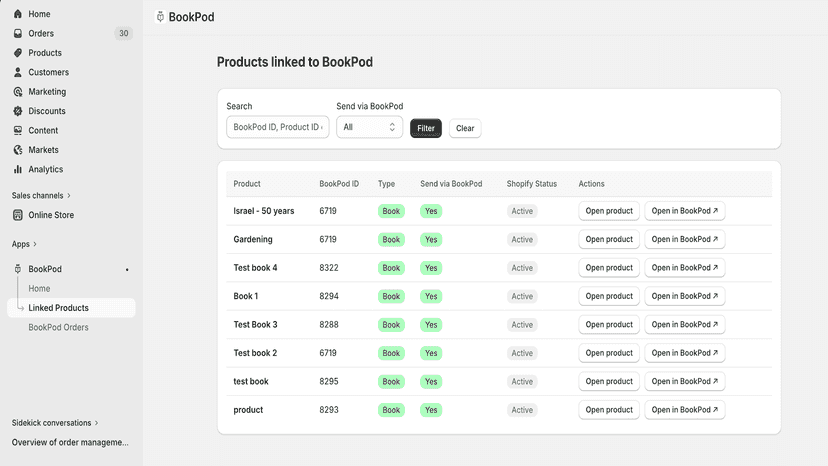Viewport: 828px width, 466px height.
Task: Click the BookPod ID column header
Action: pyautogui.click(x=339, y=184)
